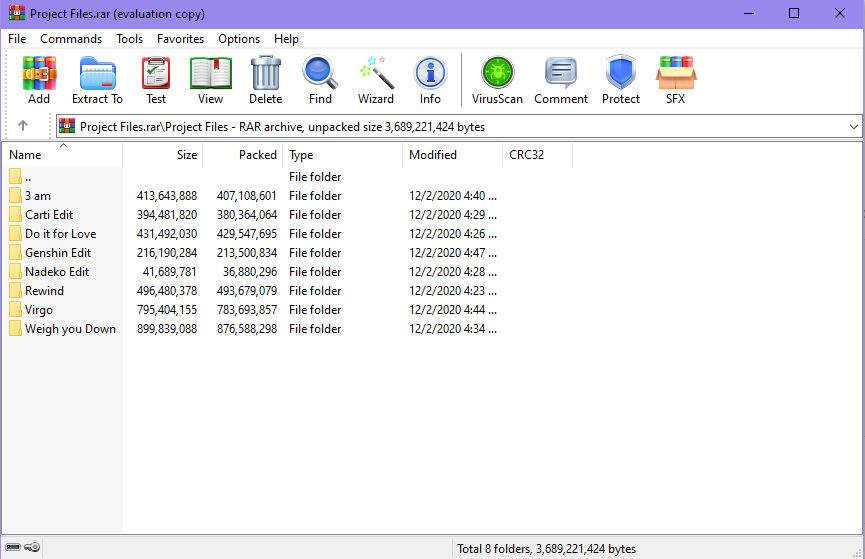Open the Tools menu
The image size is (865, 559).
pos(130,39)
